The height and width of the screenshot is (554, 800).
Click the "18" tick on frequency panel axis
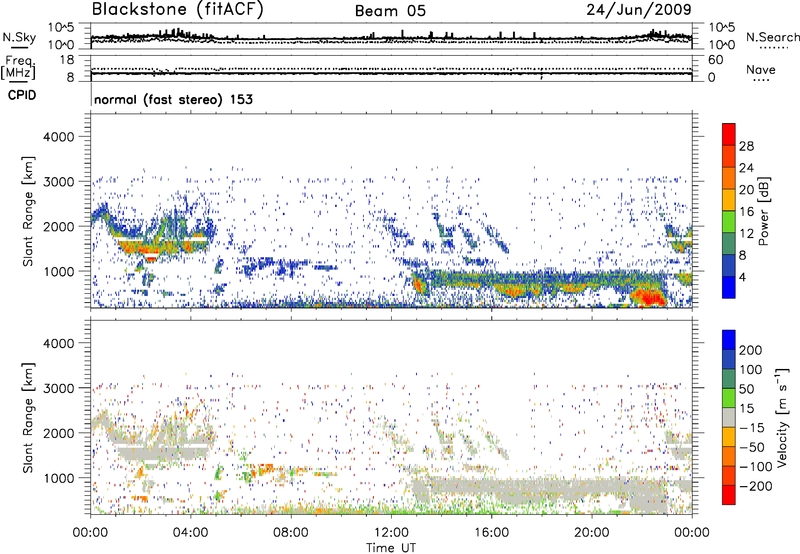pos(67,60)
